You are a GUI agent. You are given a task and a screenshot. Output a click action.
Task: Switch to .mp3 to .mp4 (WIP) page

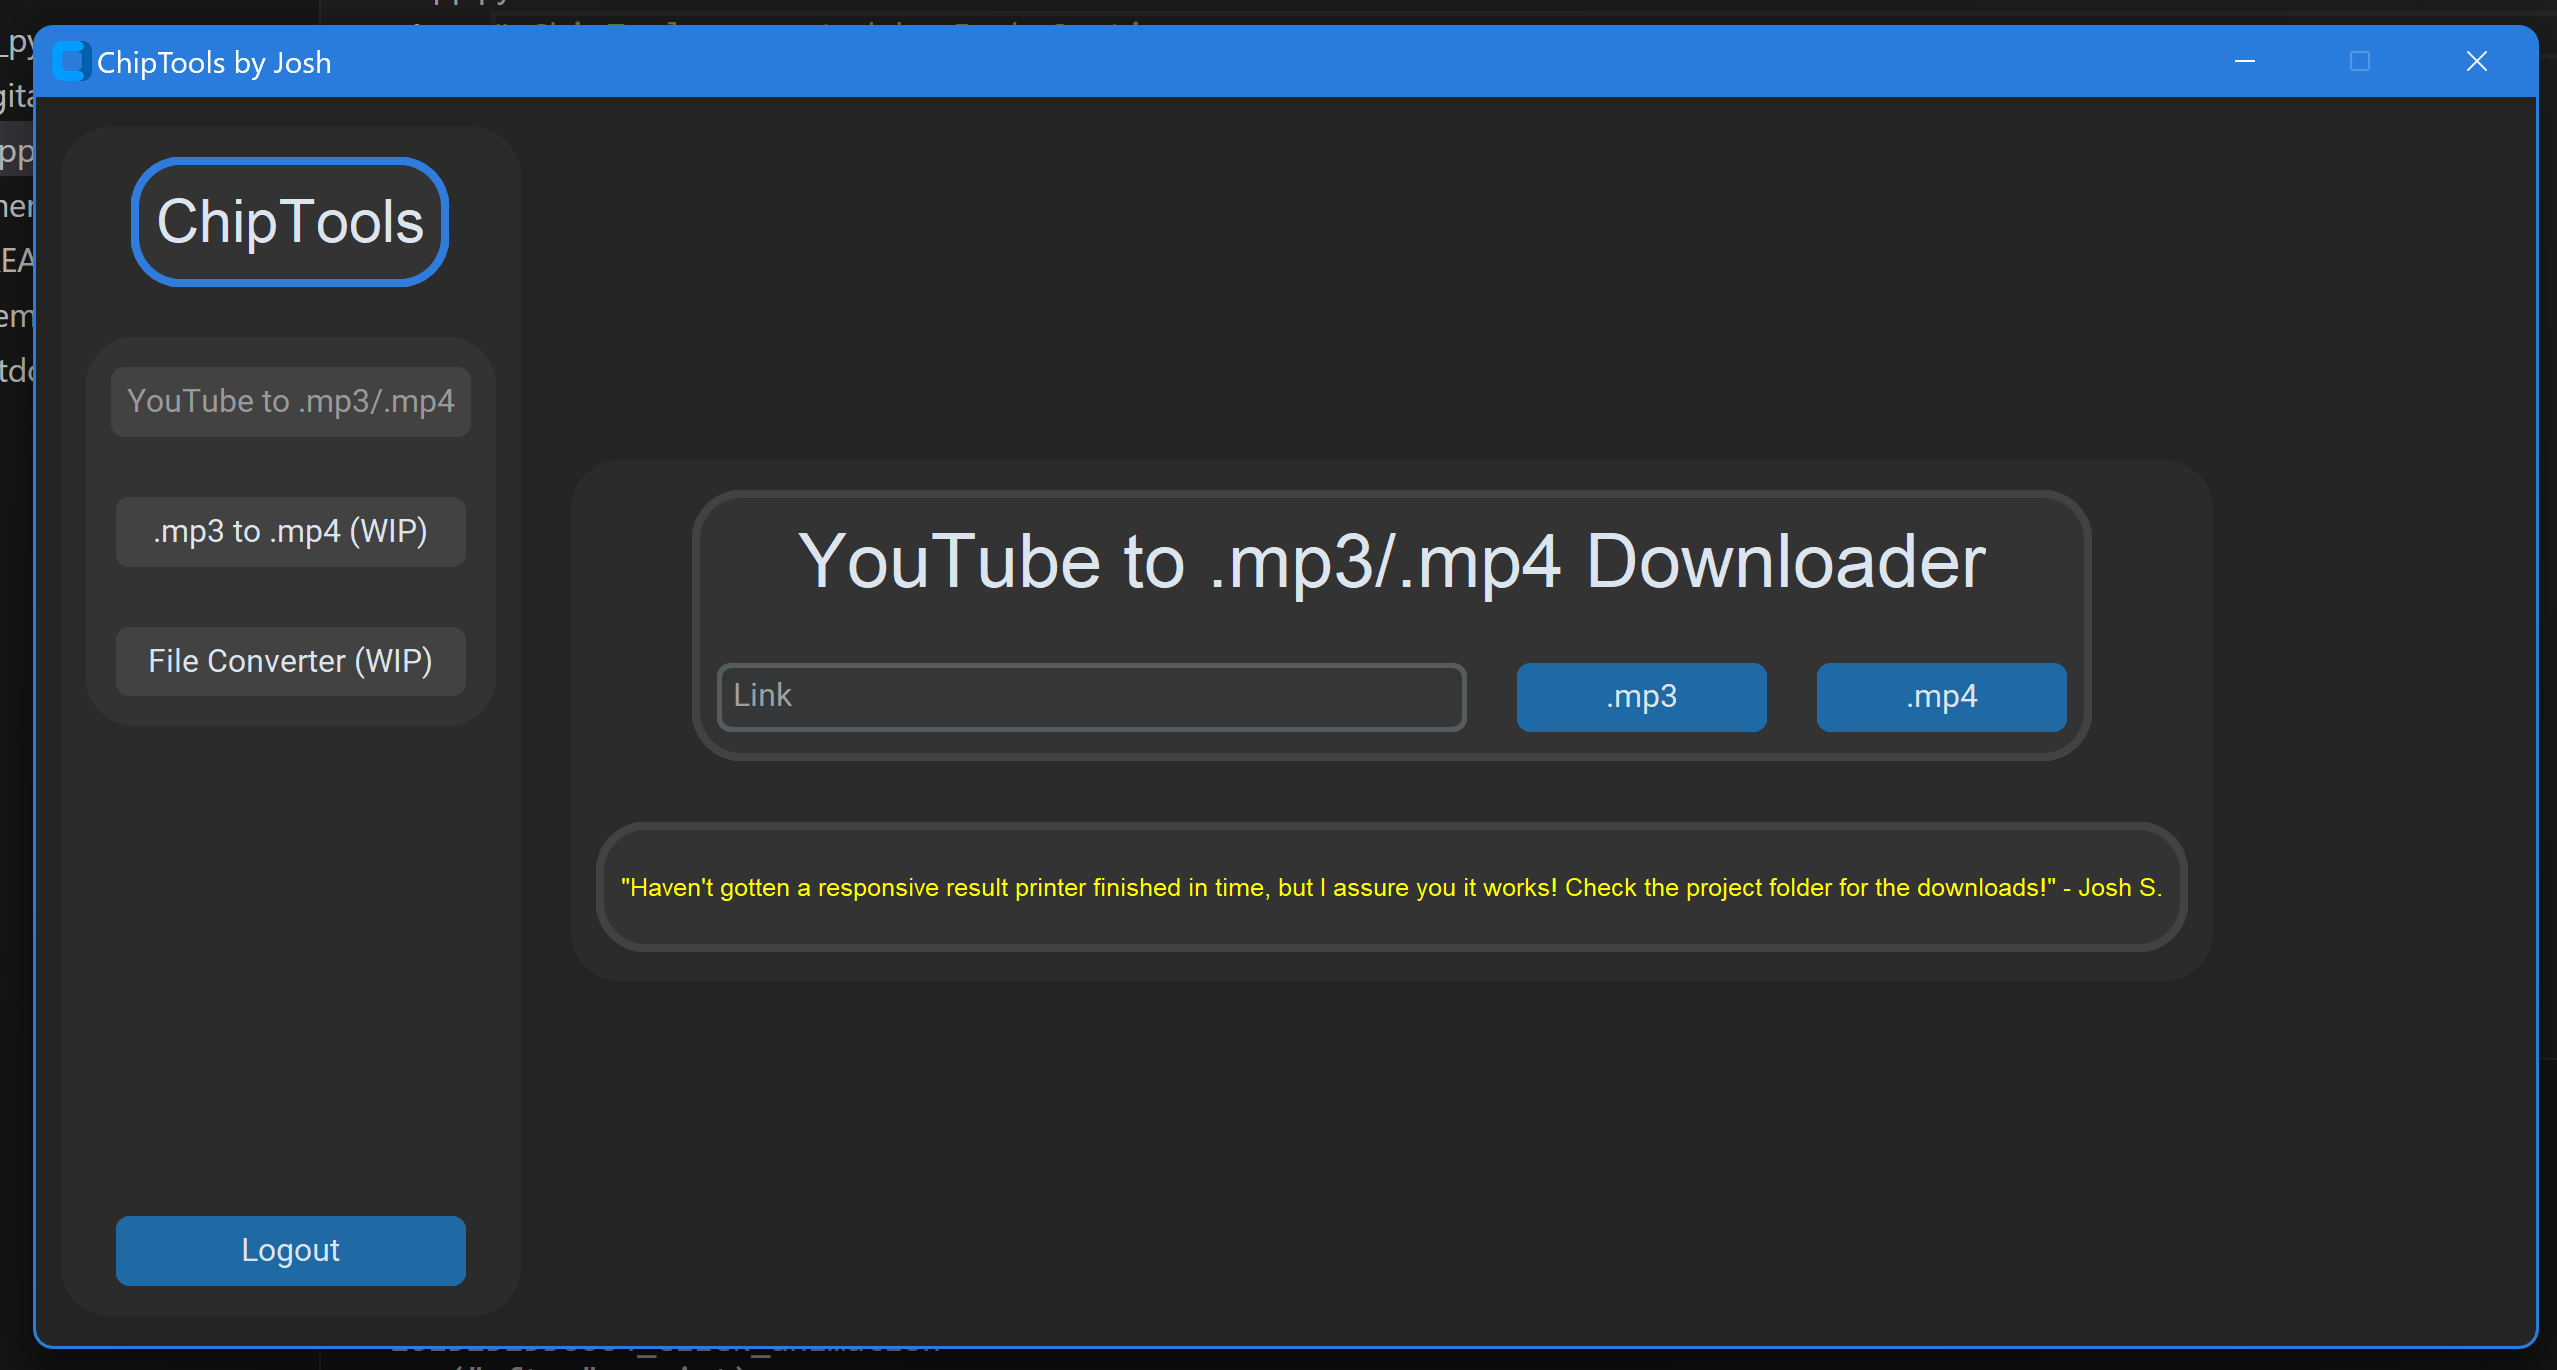point(290,532)
